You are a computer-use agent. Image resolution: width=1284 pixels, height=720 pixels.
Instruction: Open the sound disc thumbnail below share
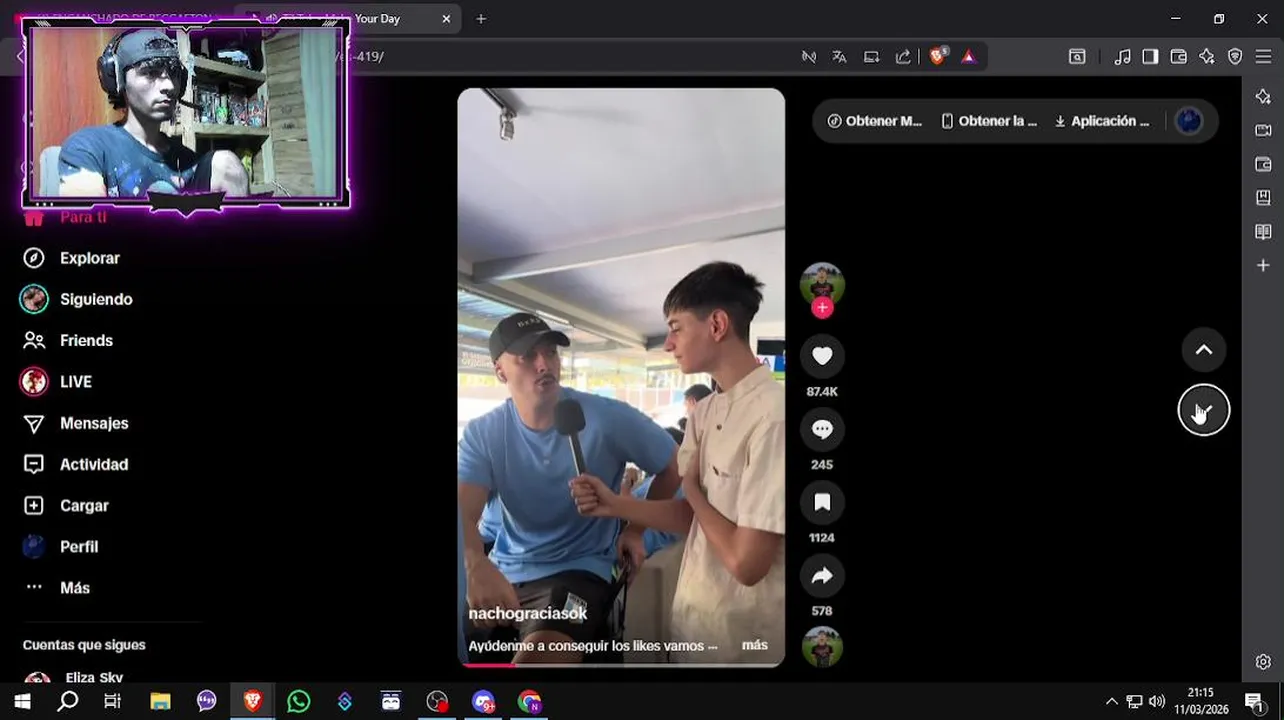pos(822,647)
